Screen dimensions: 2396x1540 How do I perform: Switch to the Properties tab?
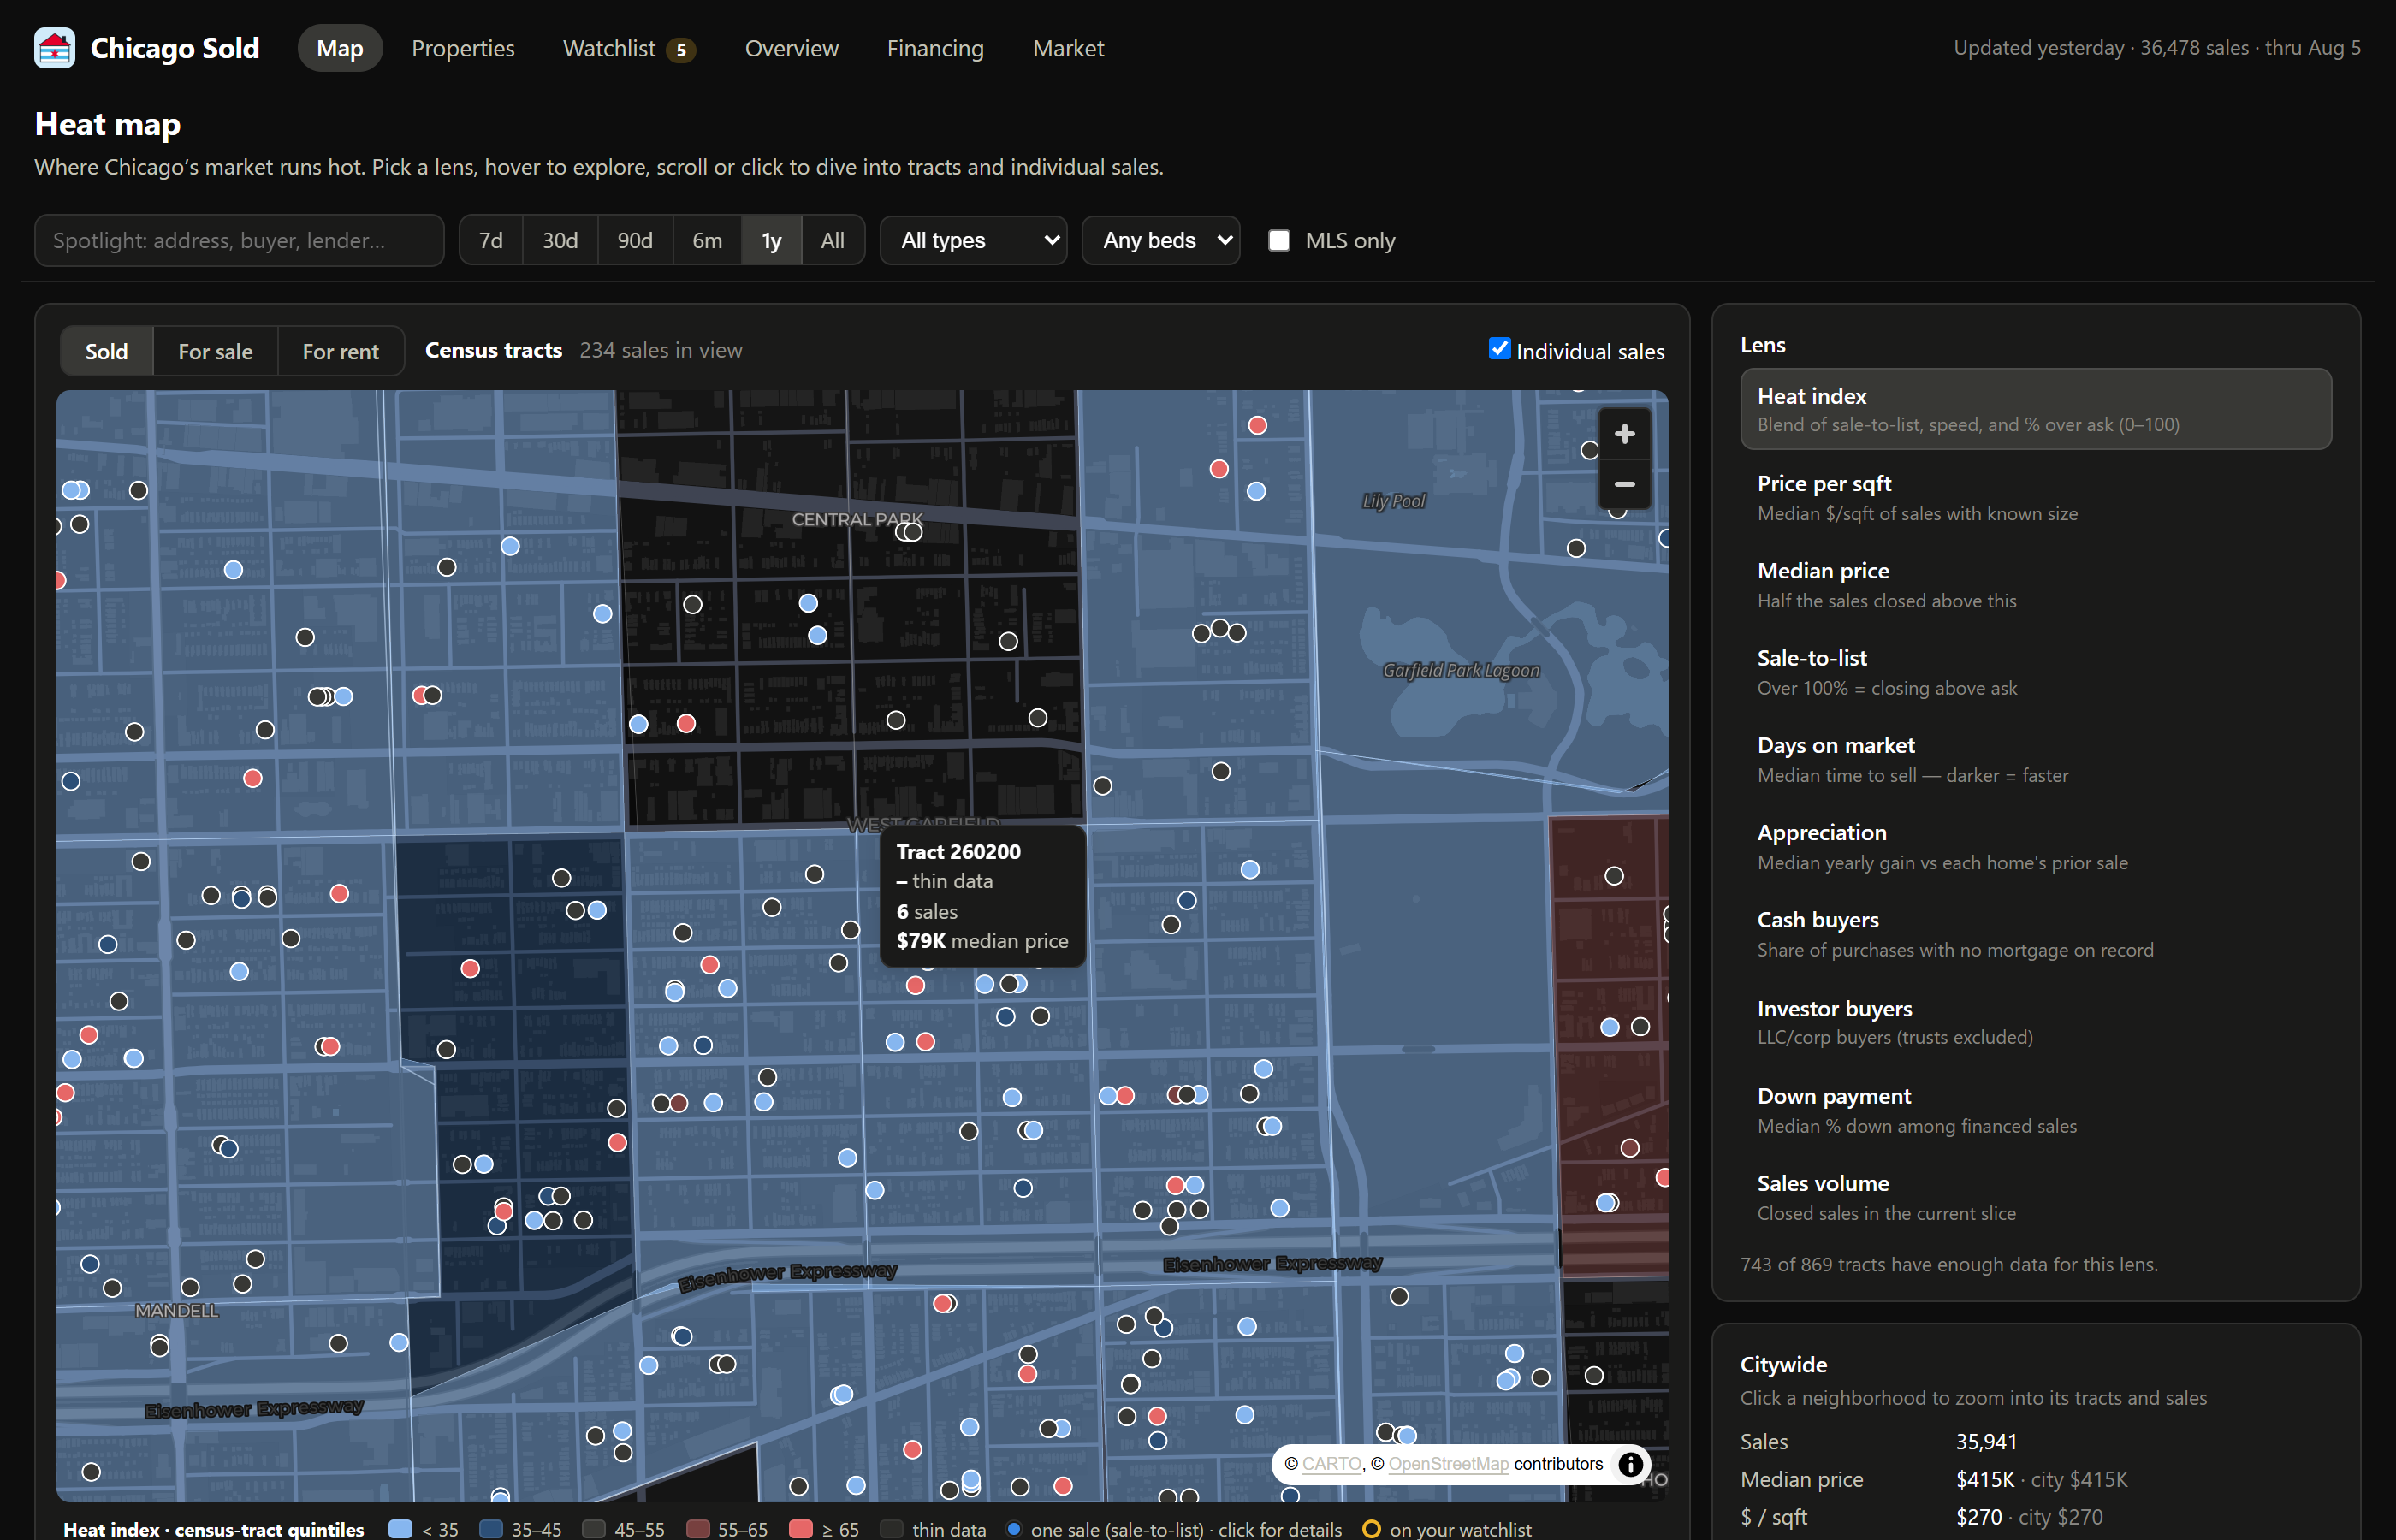tap(463, 48)
